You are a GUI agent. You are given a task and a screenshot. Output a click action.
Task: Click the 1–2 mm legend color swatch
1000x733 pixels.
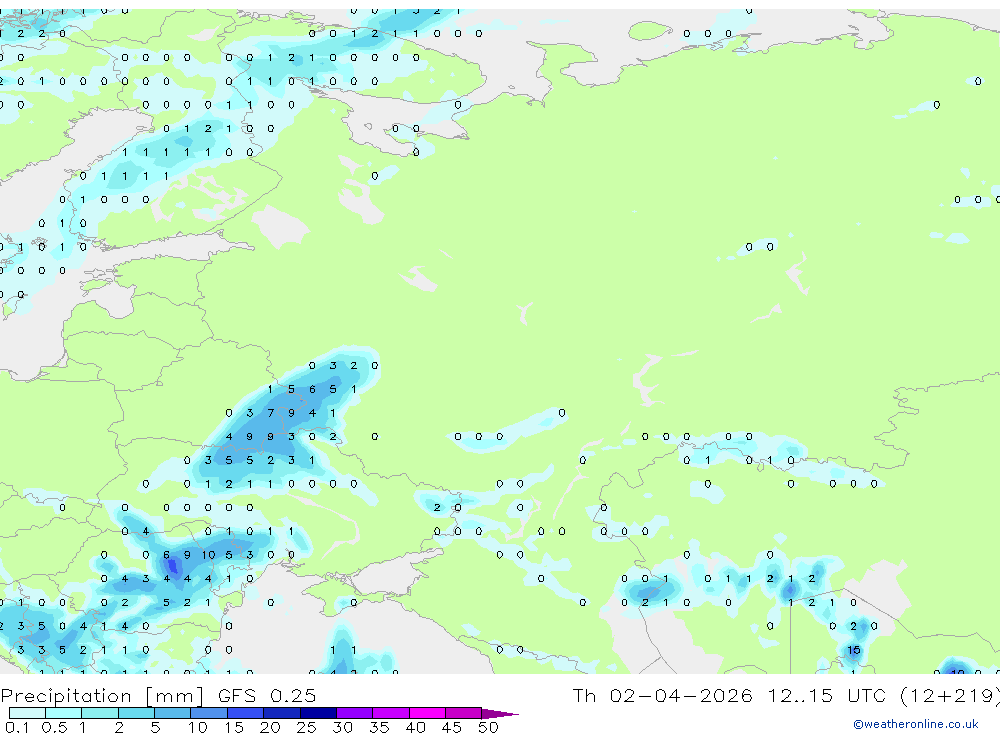click(x=100, y=713)
